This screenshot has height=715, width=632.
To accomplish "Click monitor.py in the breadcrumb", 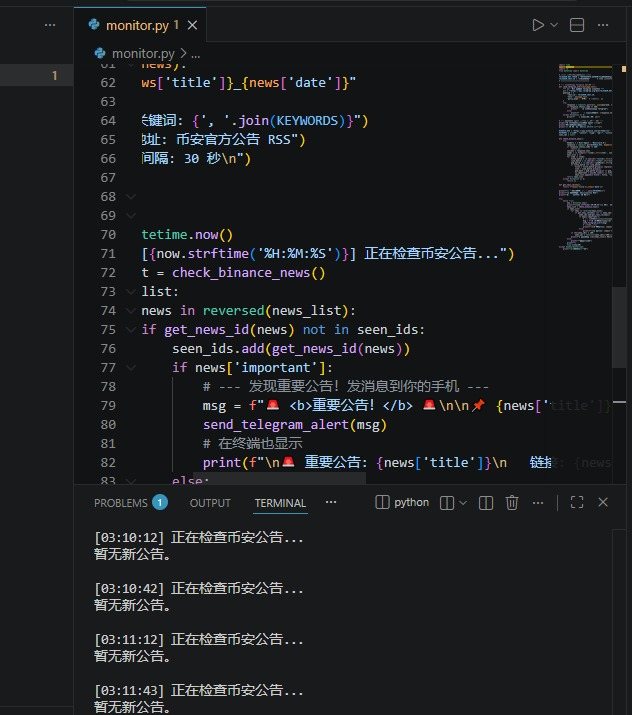I will point(143,54).
